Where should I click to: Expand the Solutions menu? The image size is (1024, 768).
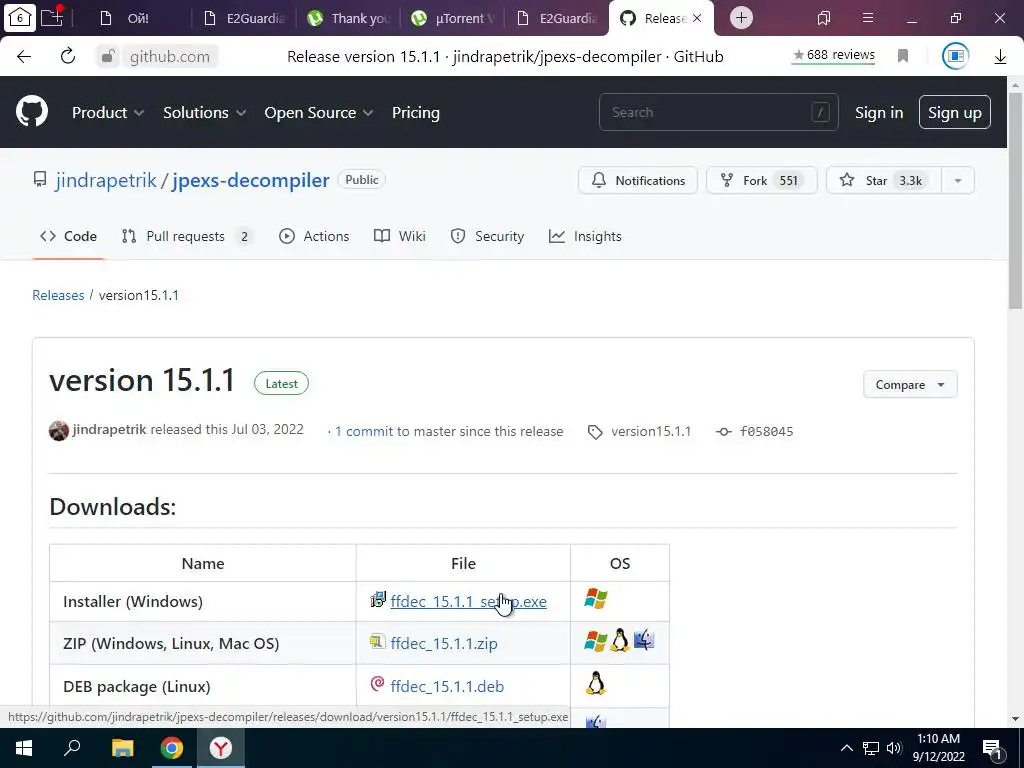[204, 112]
